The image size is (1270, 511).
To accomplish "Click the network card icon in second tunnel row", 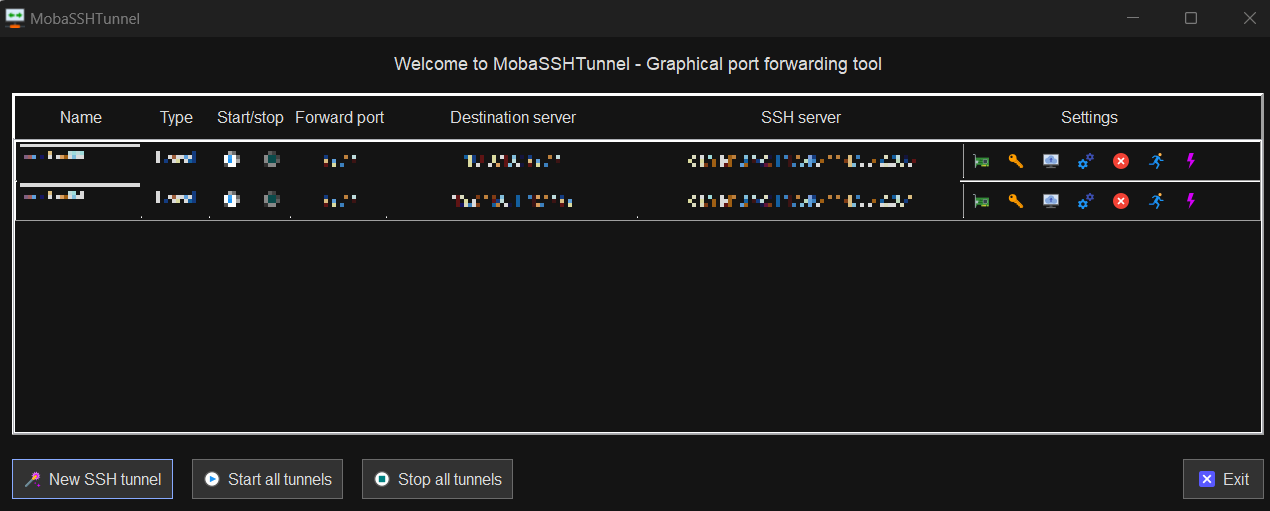I will click(981, 201).
